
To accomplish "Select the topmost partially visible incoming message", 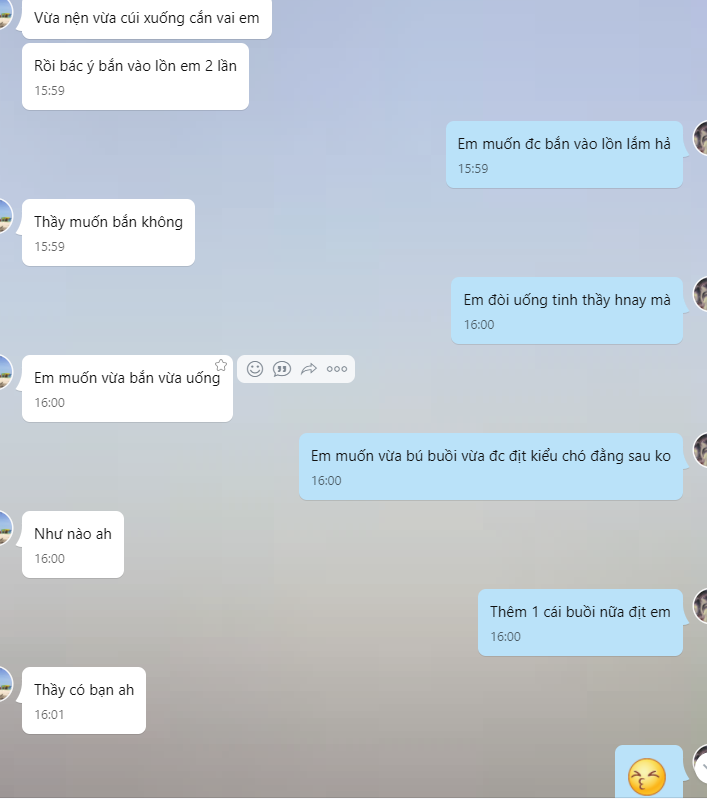I will coord(147,18).
